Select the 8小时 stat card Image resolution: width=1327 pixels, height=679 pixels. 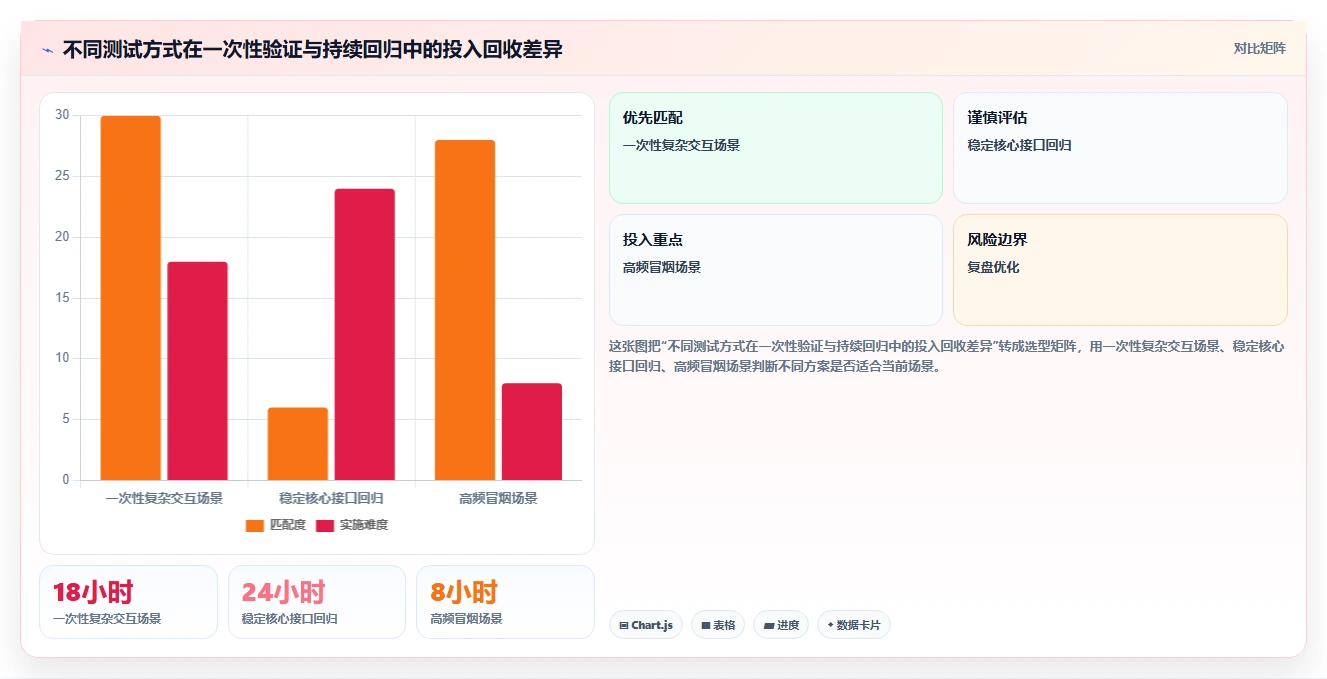[x=505, y=602]
